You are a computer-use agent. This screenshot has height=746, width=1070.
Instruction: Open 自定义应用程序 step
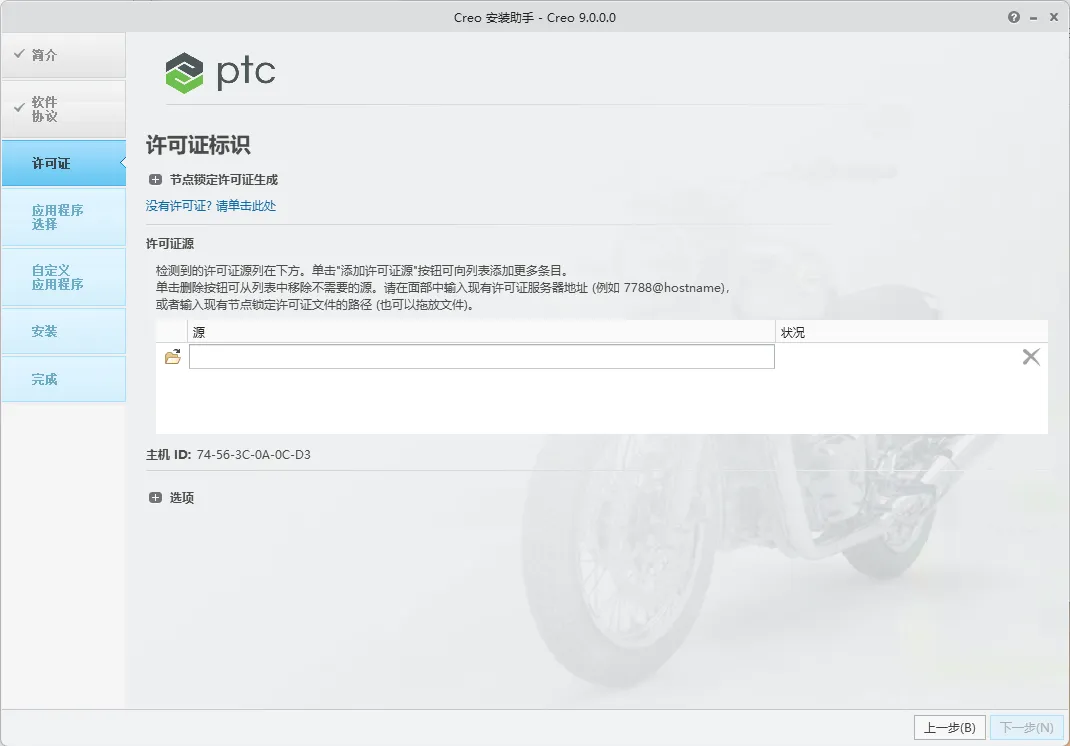click(63, 277)
